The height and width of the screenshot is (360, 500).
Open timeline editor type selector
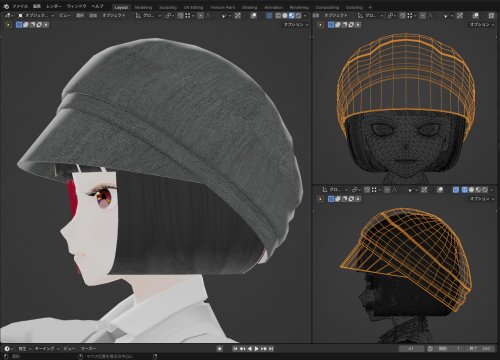tap(9, 349)
